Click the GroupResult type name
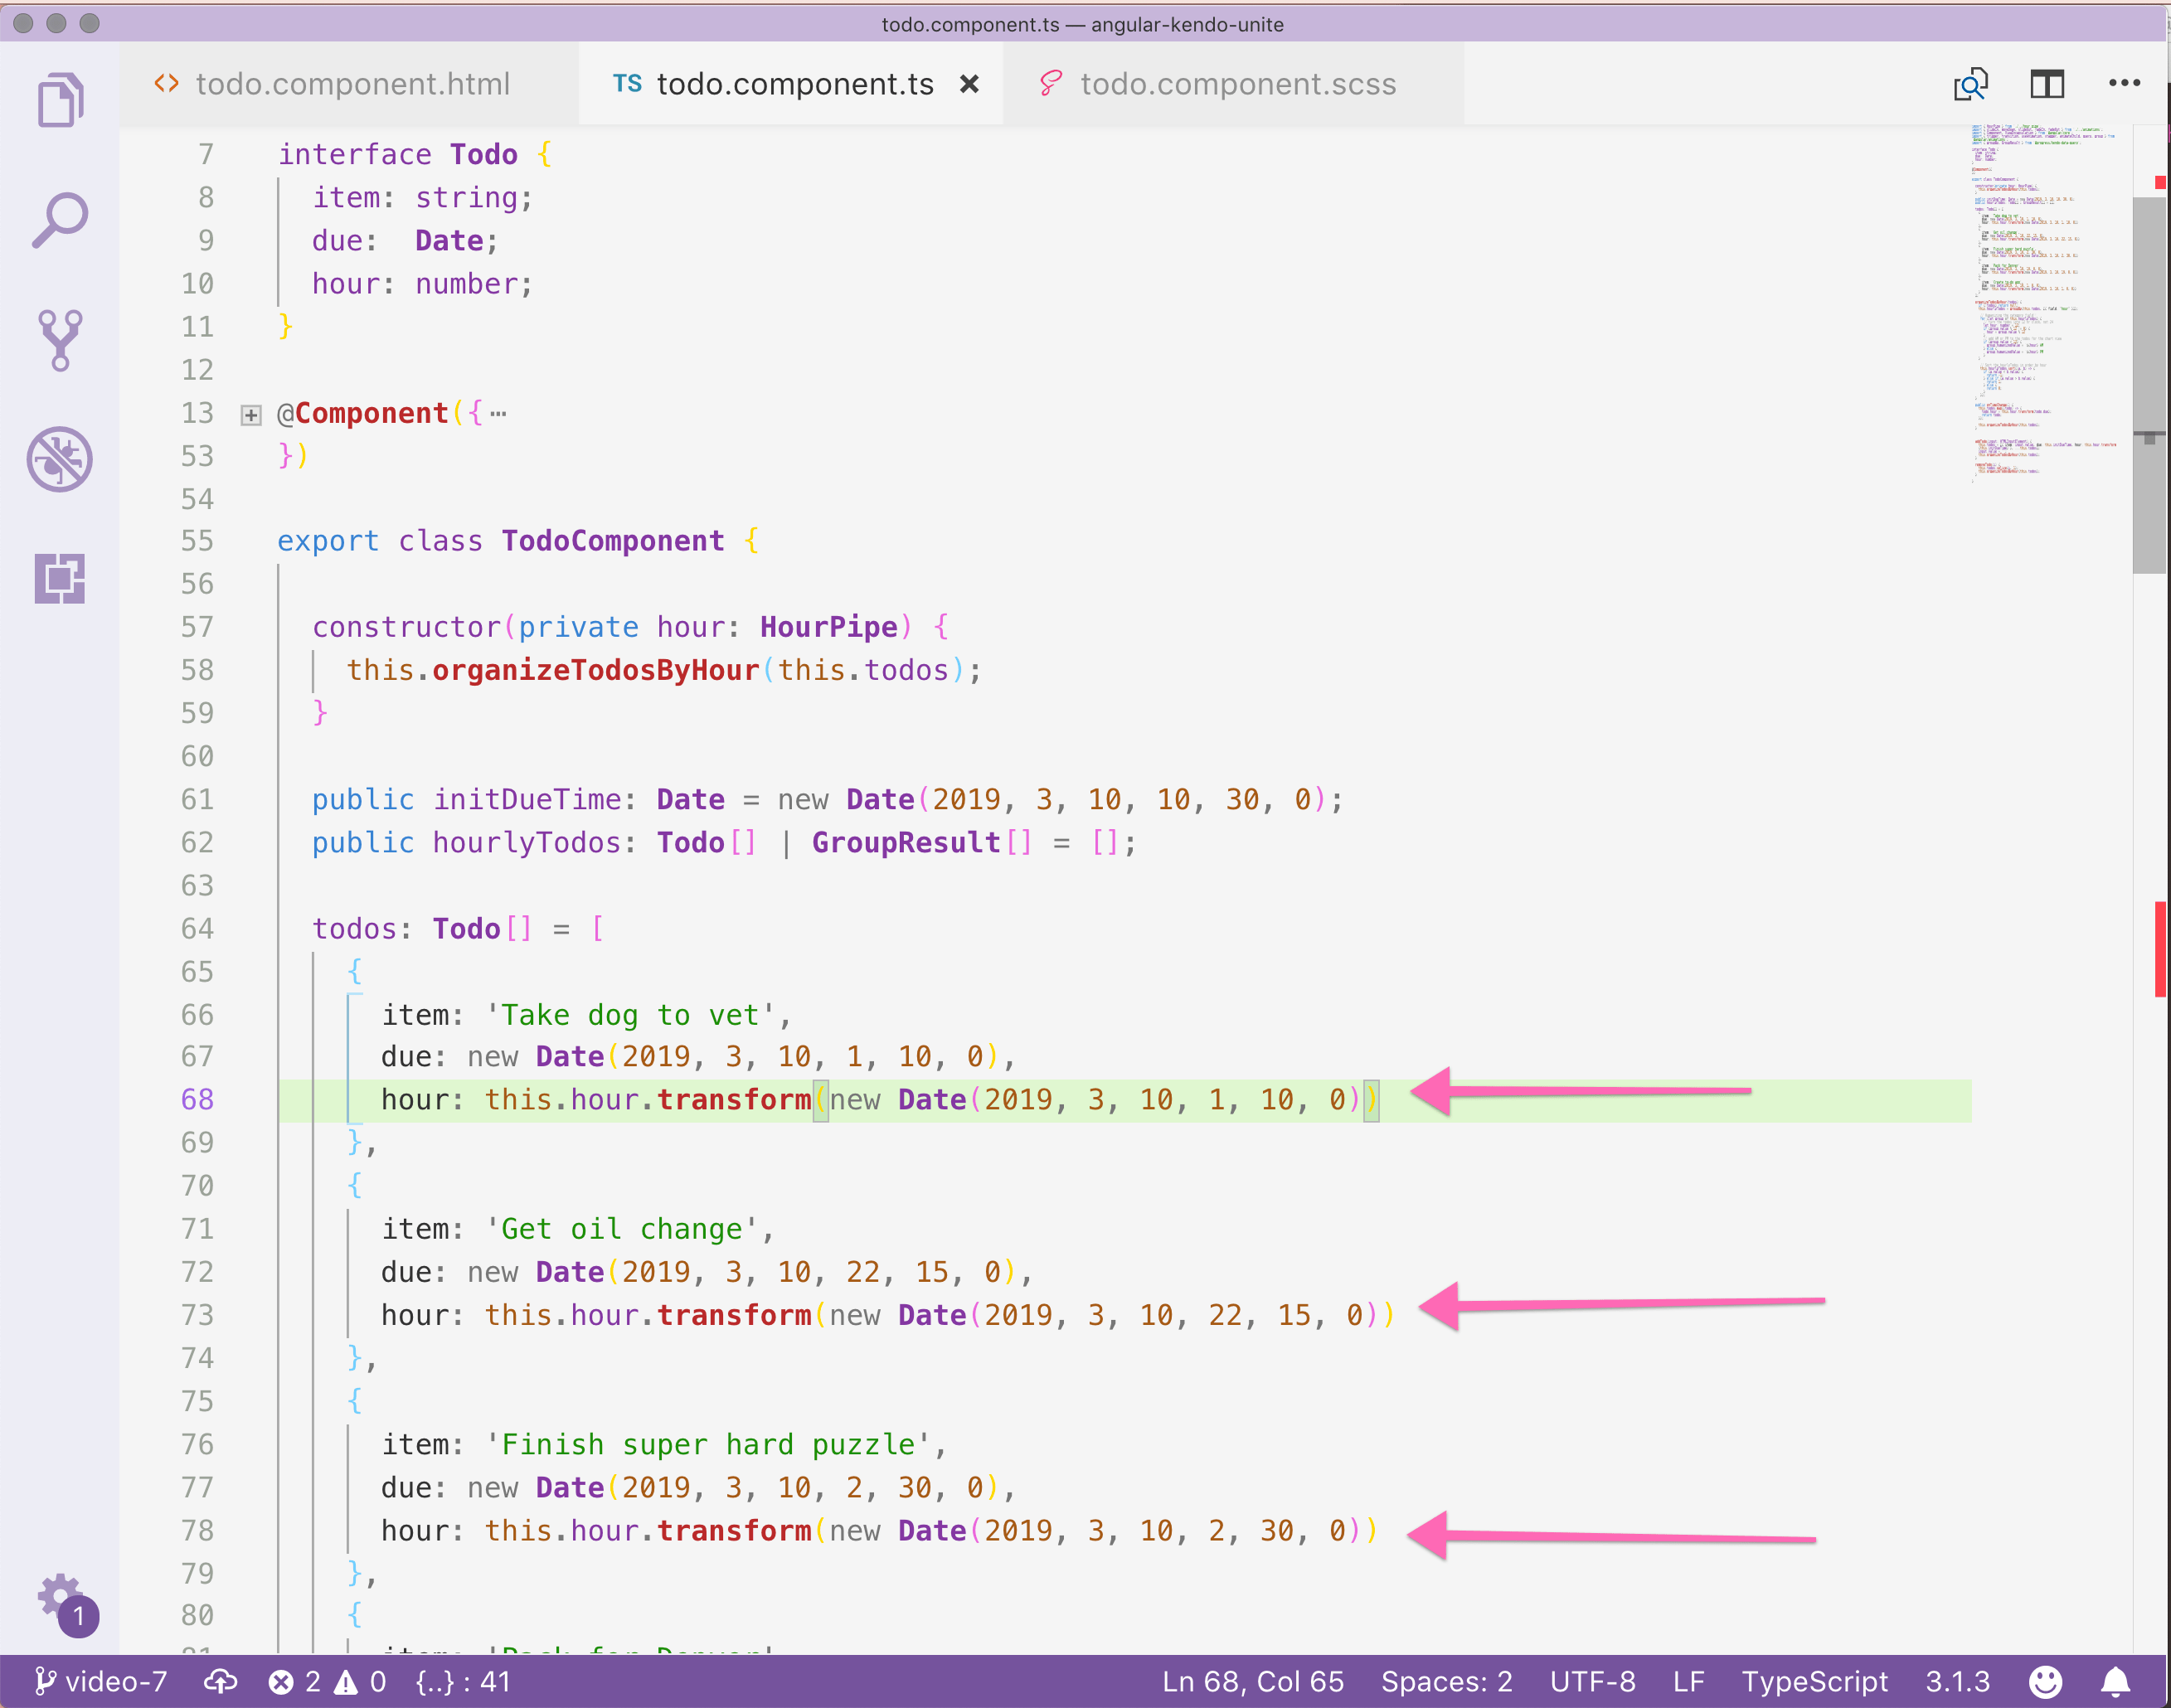 click(x=906, y=842)
